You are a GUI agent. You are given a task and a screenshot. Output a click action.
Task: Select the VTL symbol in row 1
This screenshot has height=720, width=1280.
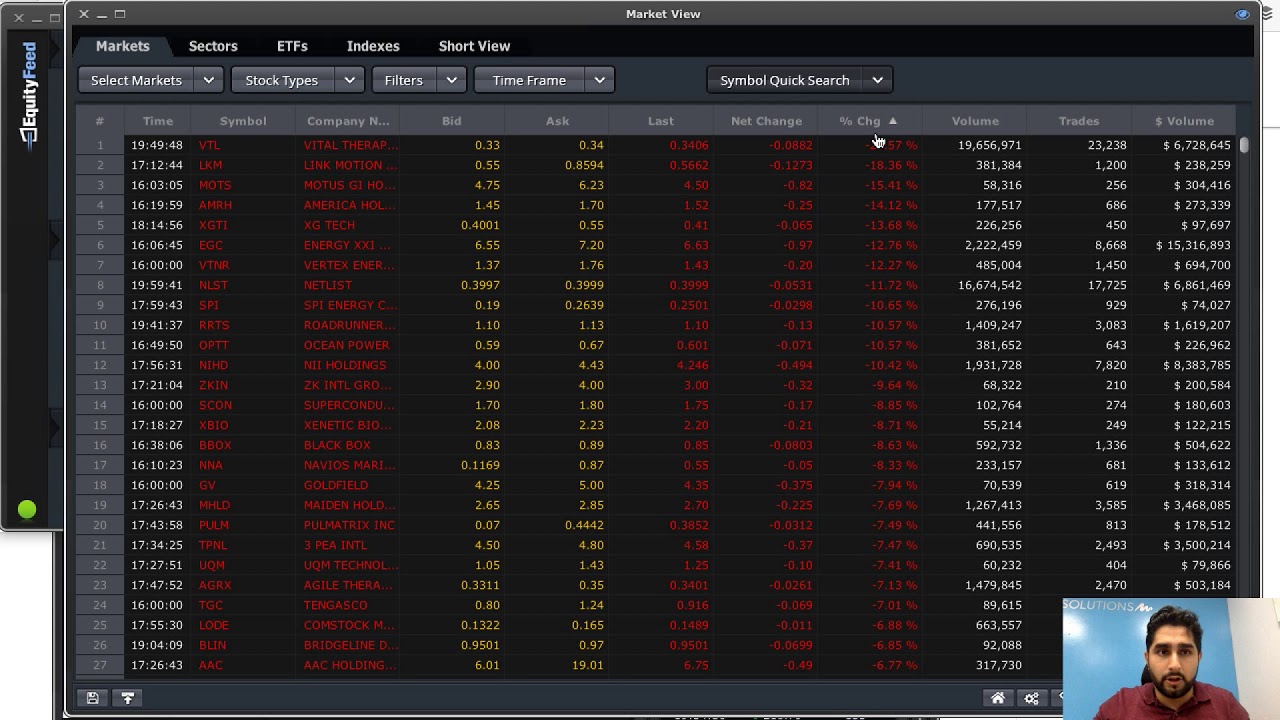tap(209, 145)
